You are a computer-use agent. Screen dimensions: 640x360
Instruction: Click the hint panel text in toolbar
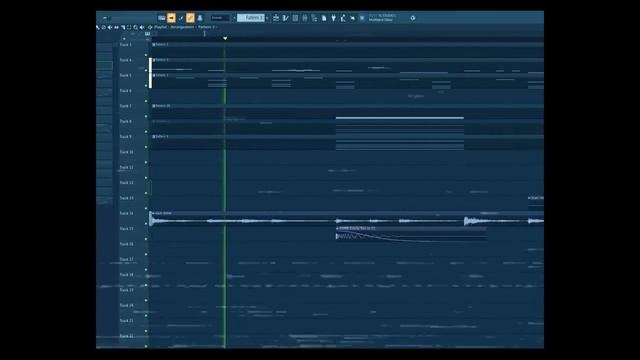[382, 18]
